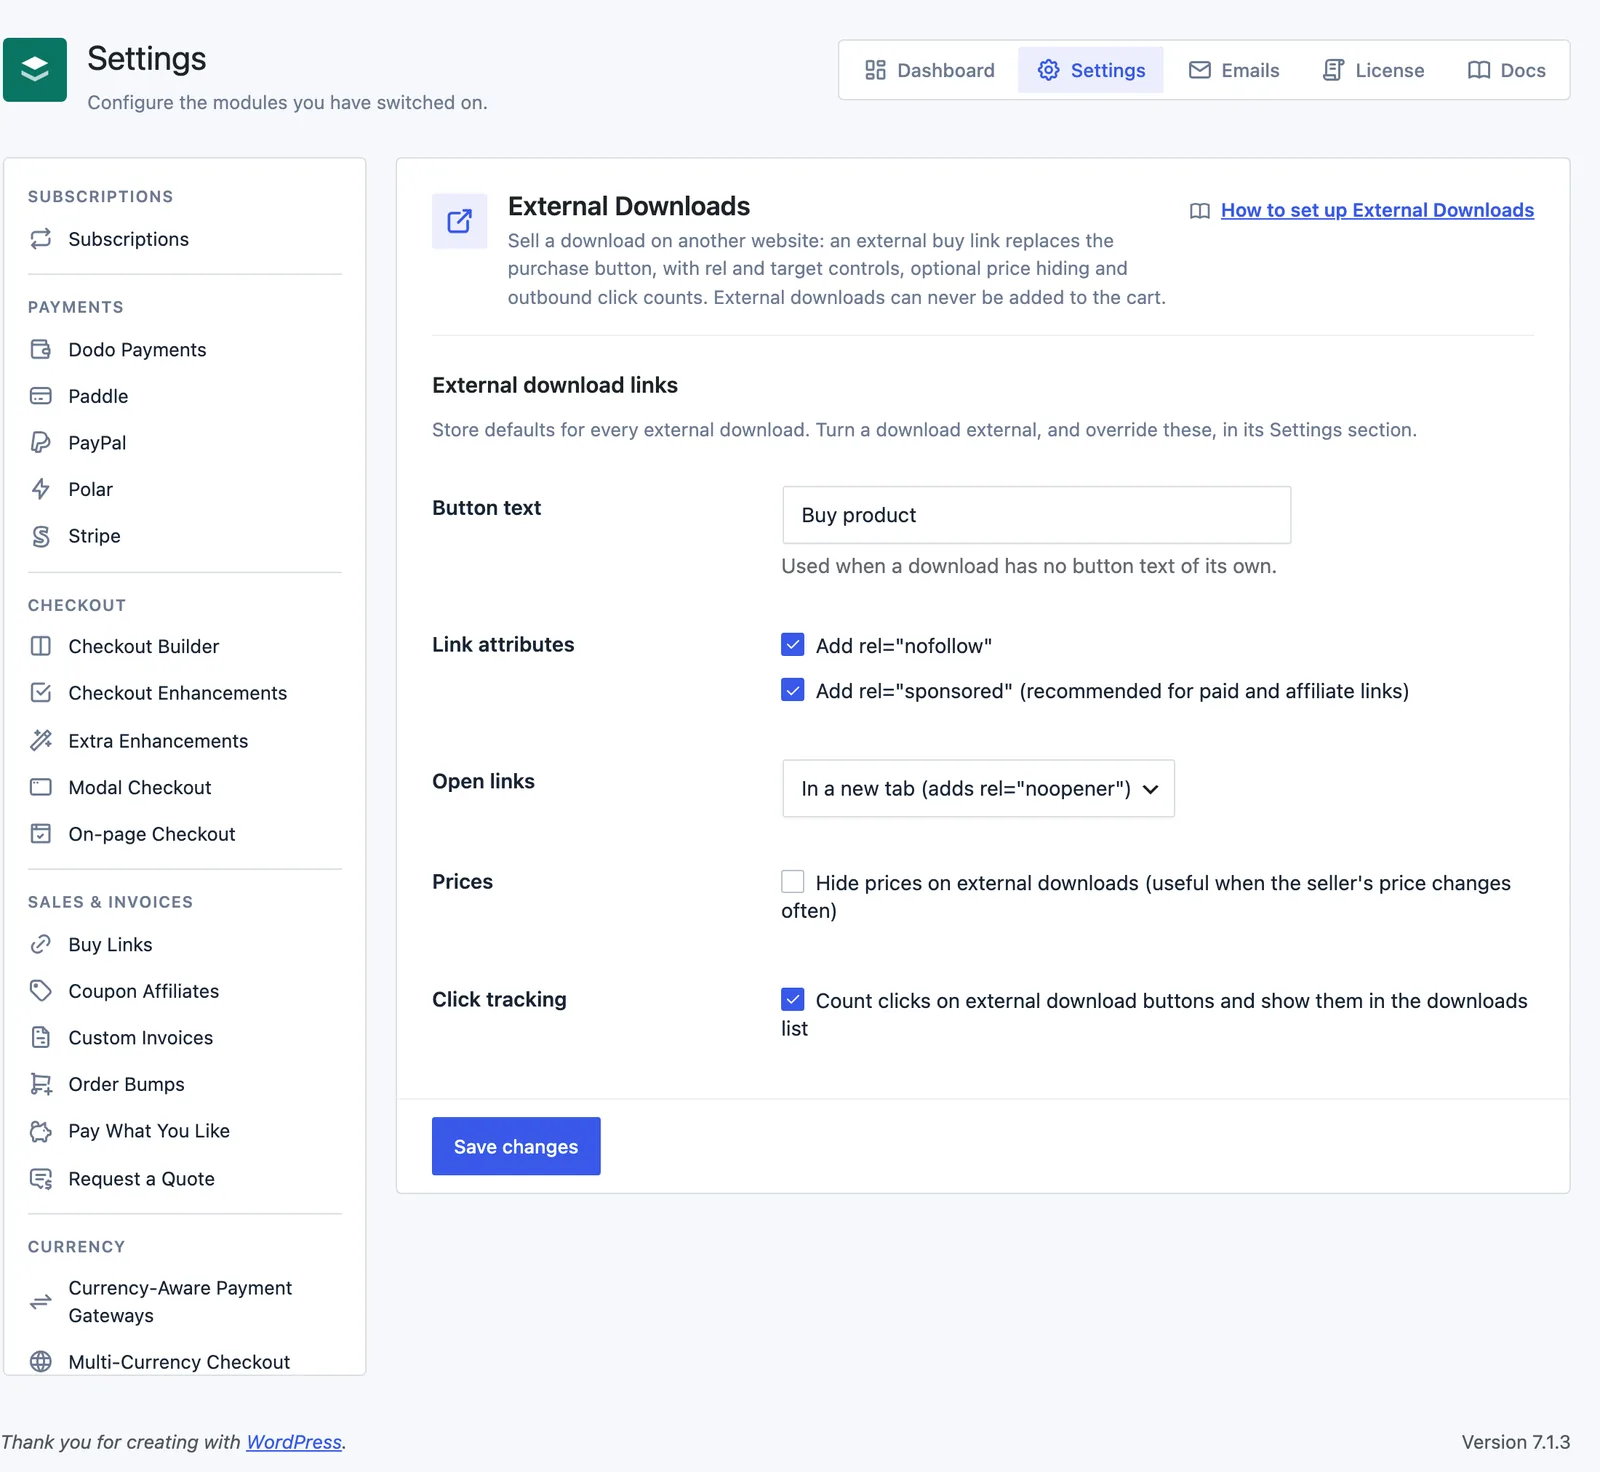Uncheck the Add rel="sponsored" checkbox

(793, 690)
